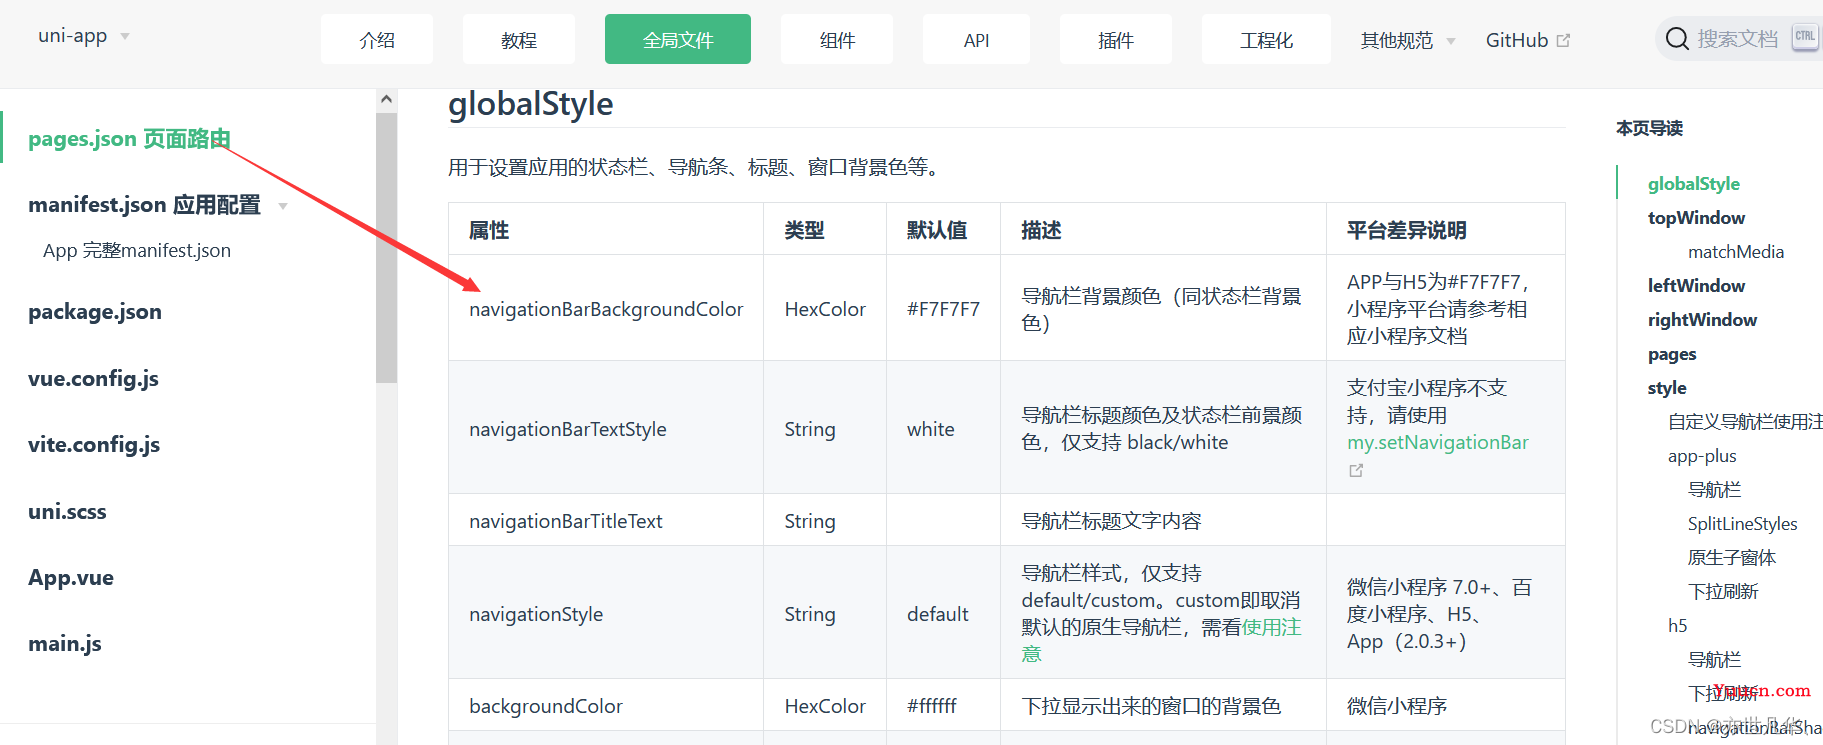Click the globalStyle heading
This screenshot has width=1823, height=745.
point(531,103)
